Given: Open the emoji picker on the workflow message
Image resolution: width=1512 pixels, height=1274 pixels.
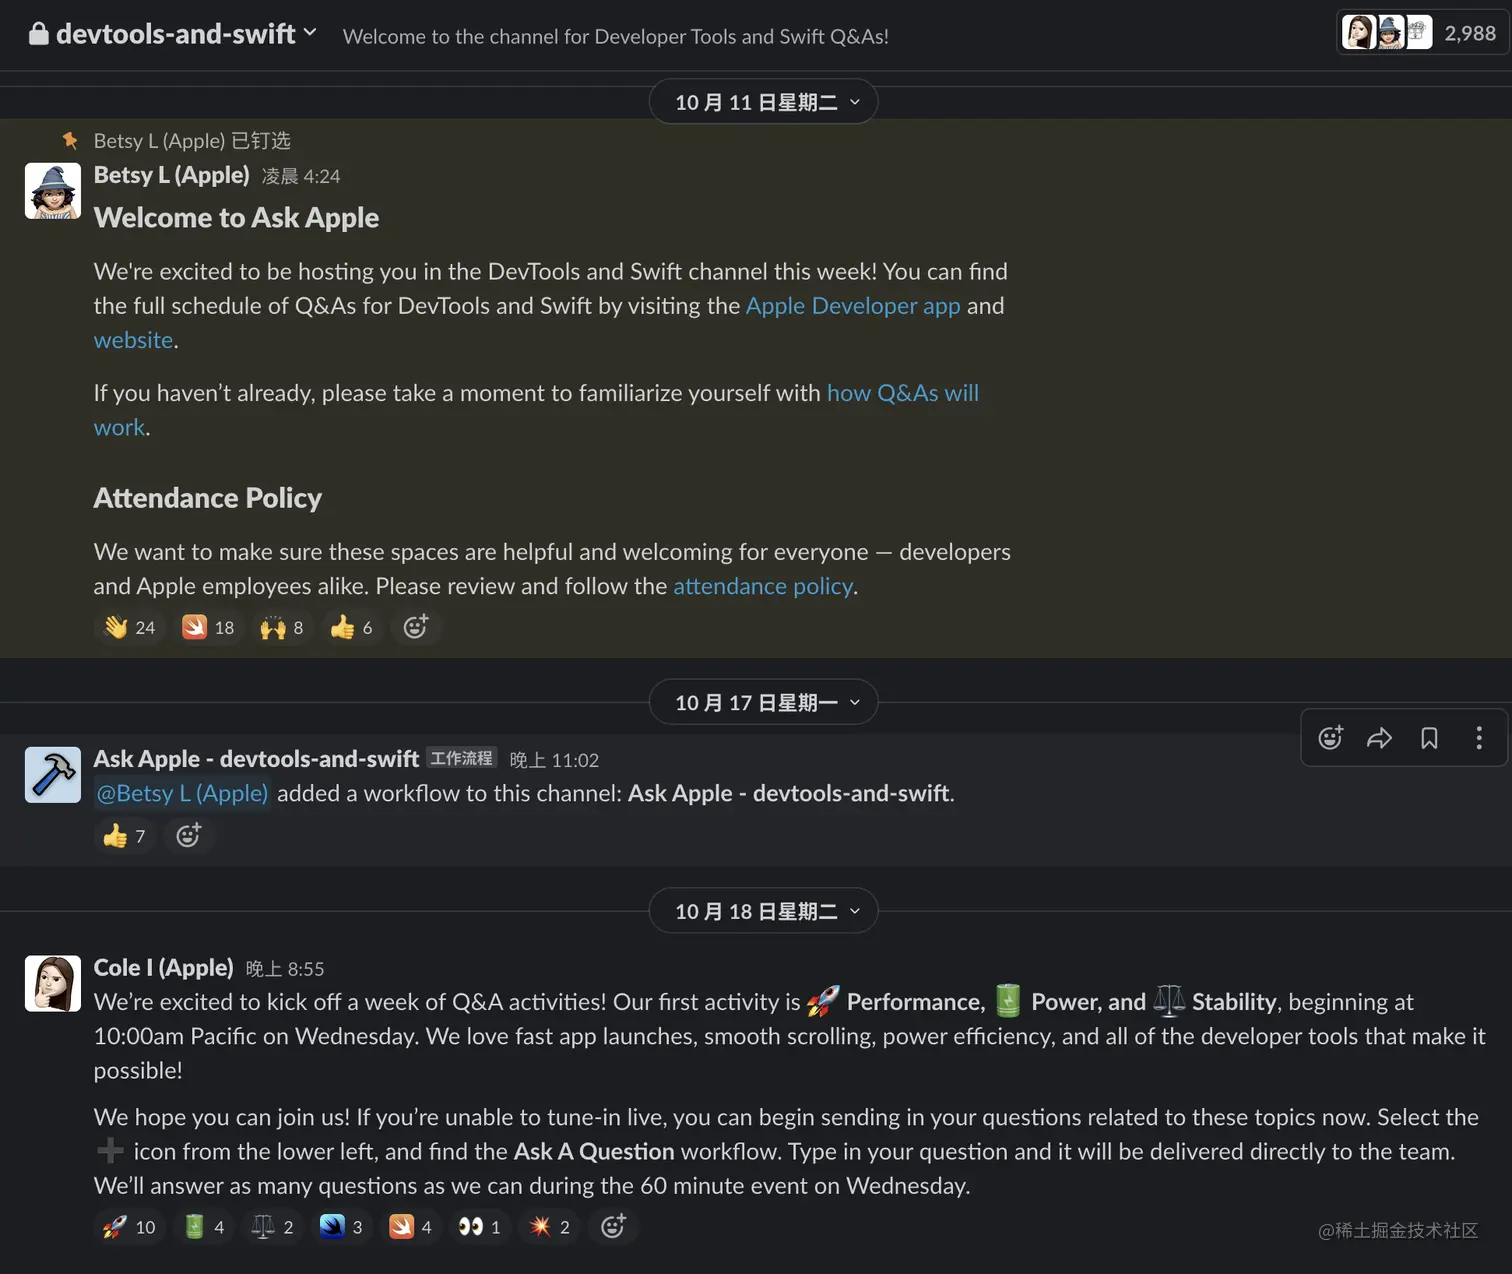Looking at the screenshot, I should (x=189, y=836).
